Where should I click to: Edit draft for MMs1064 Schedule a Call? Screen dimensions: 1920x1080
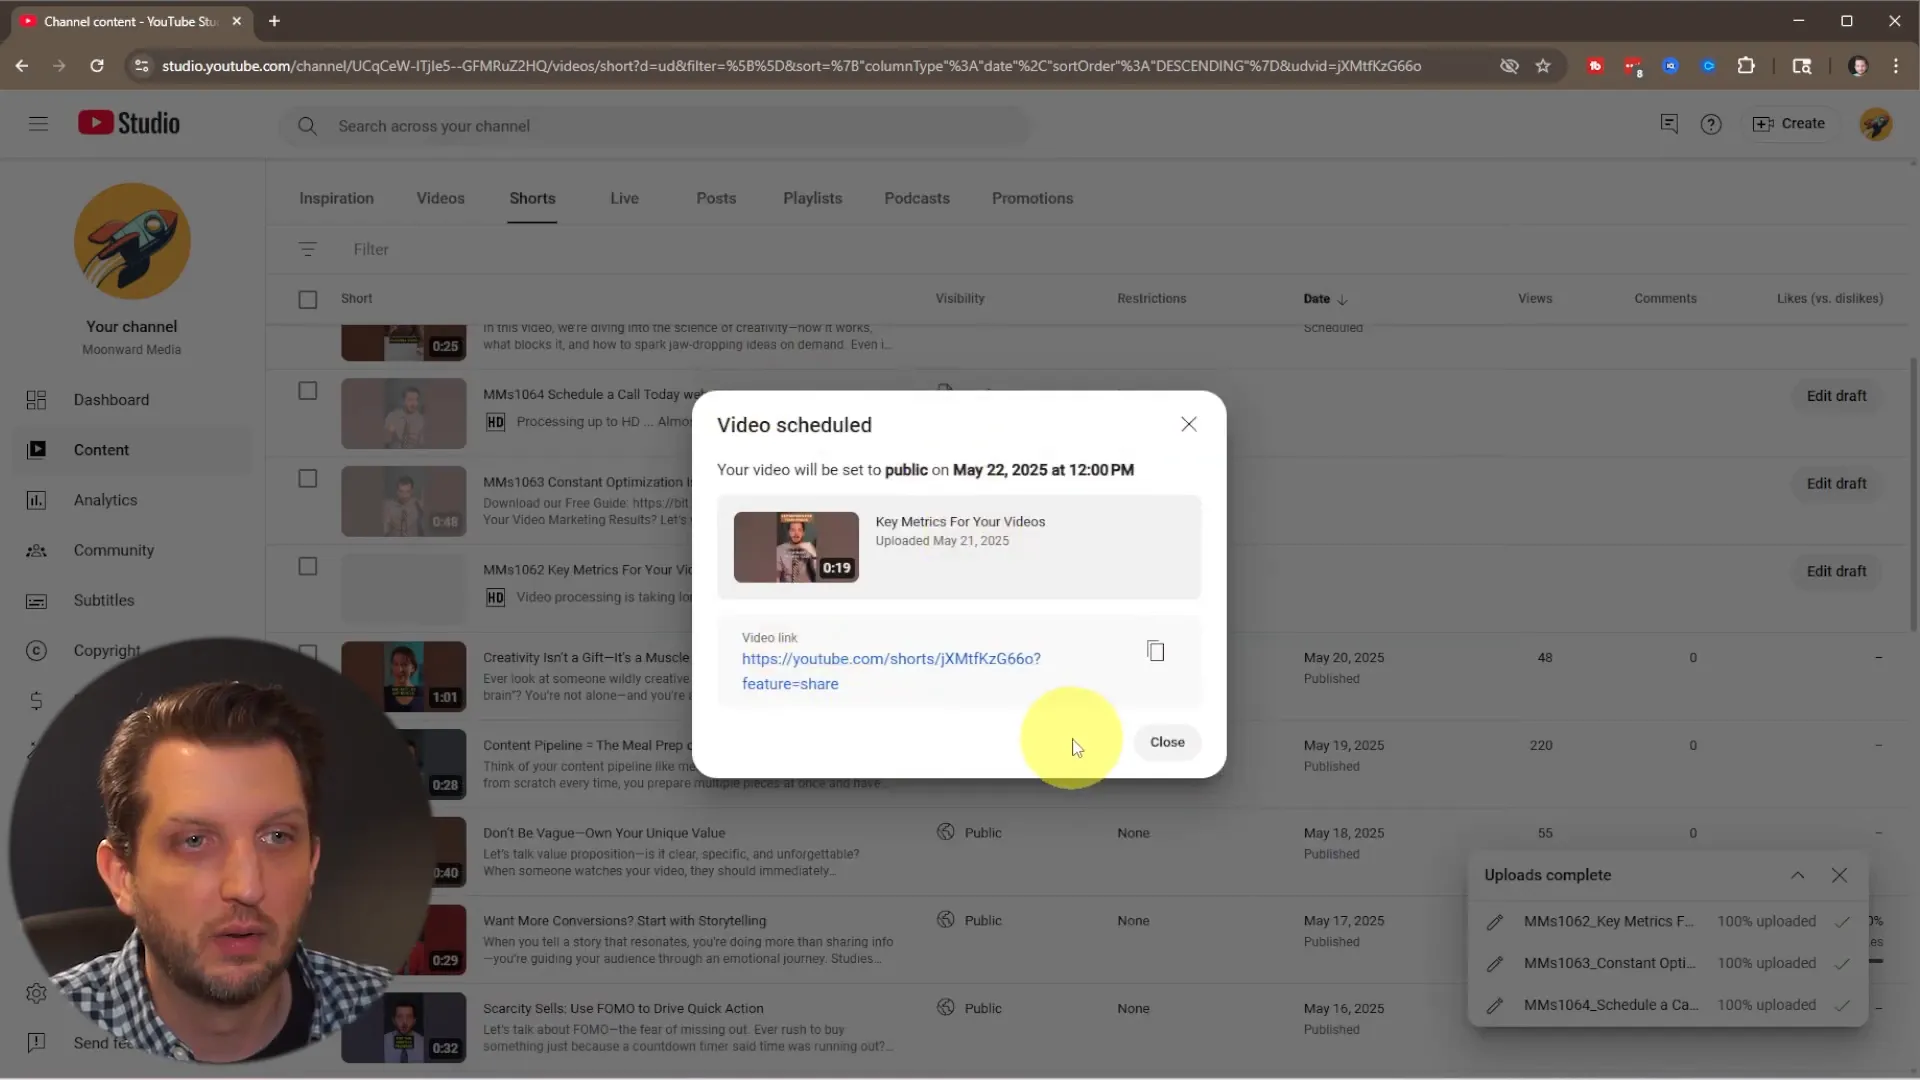1836,396
